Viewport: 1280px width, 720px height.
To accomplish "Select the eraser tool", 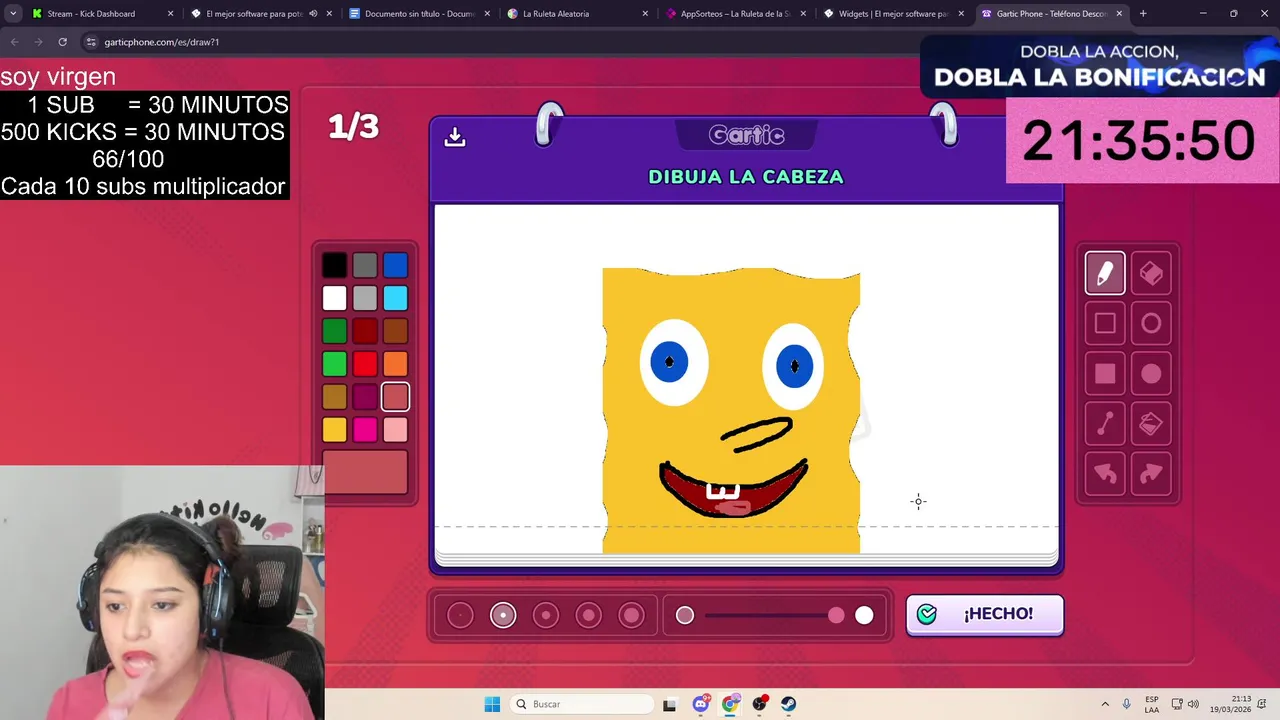I will pos(1151,273).
